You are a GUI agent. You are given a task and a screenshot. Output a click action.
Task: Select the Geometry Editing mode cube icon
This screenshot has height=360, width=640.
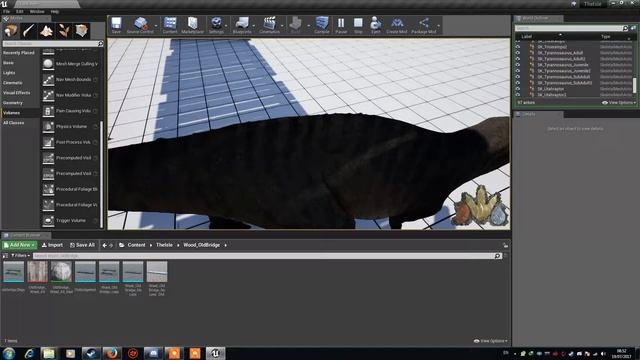82,31
